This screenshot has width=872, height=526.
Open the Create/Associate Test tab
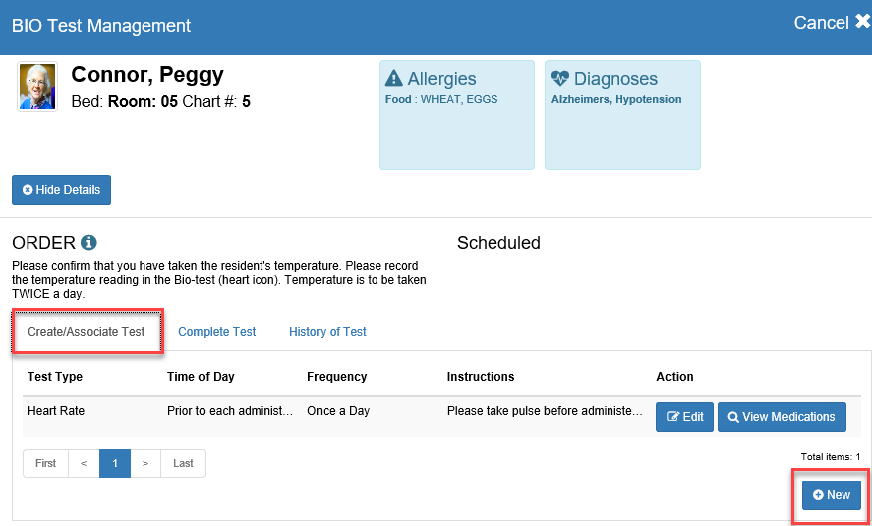click(x=86, y=332)
